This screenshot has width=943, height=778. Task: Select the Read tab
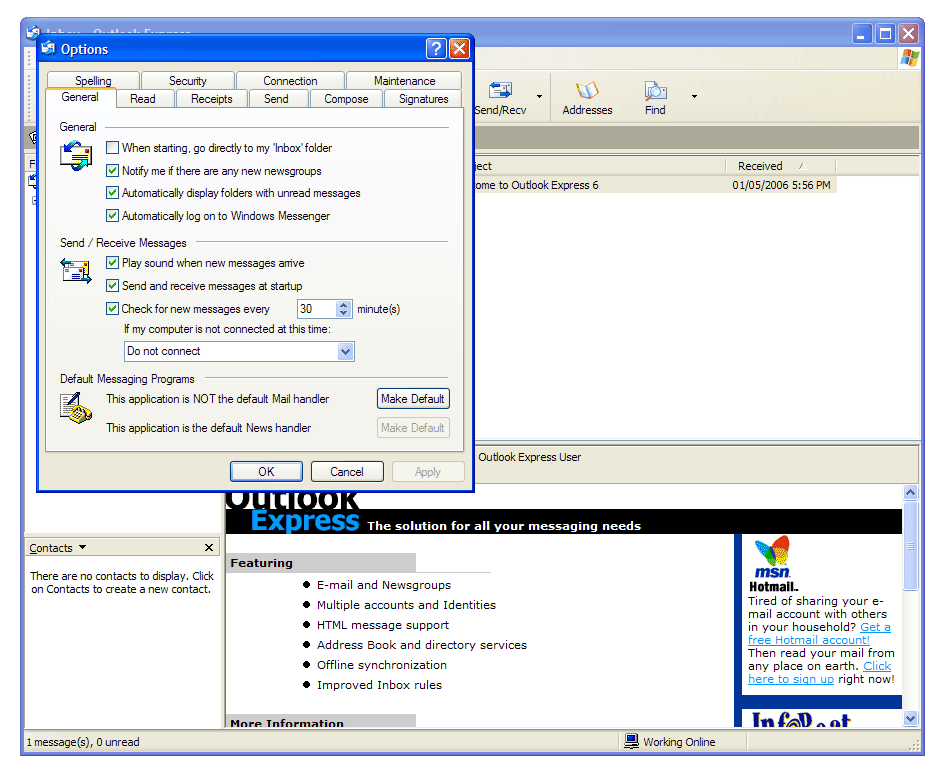(x=143, y=99)
